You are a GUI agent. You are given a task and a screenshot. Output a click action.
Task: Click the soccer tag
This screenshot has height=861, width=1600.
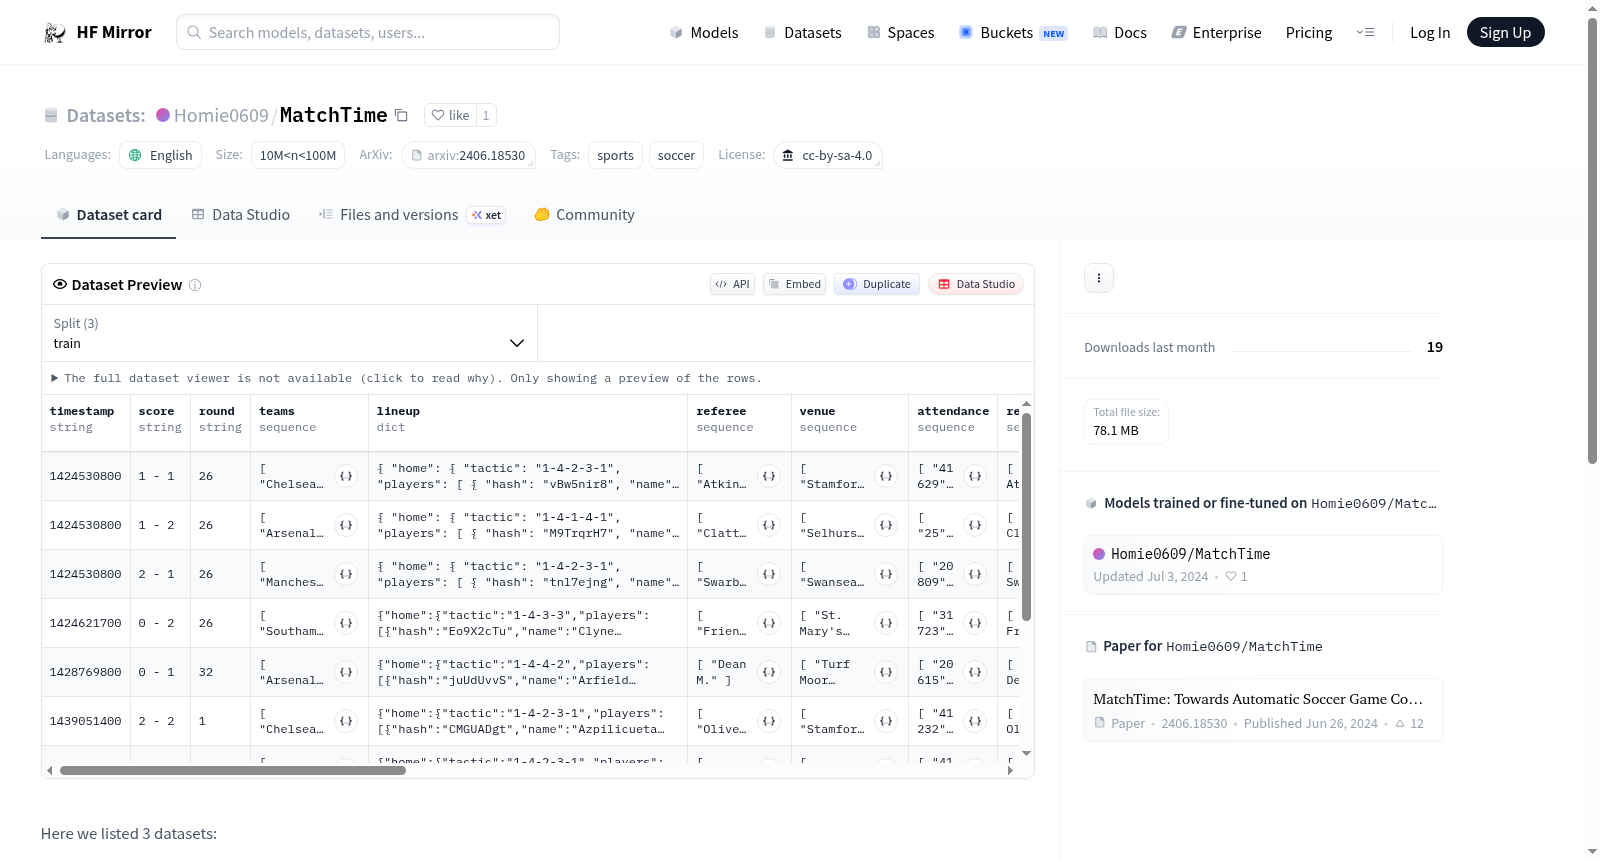pos(676,155)
